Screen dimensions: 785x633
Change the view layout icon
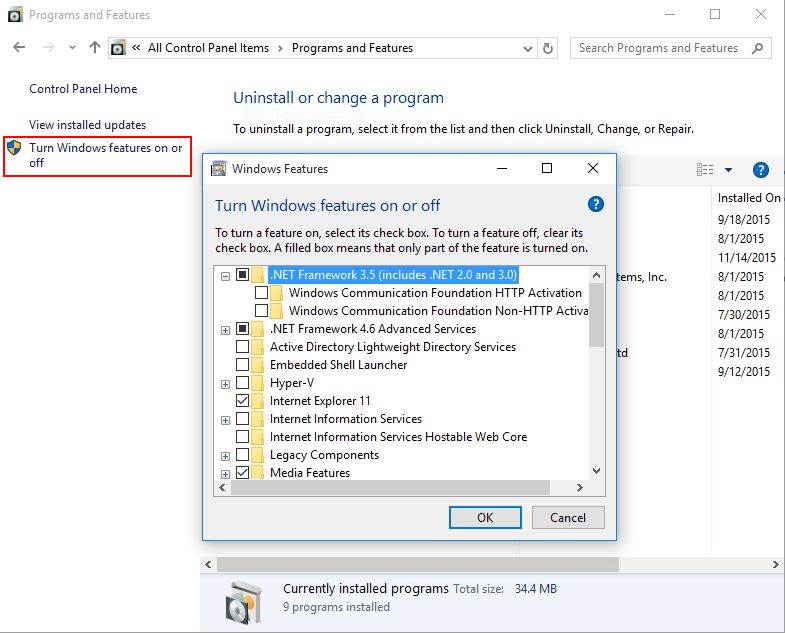pyautogui.click(x=705, y=170)
